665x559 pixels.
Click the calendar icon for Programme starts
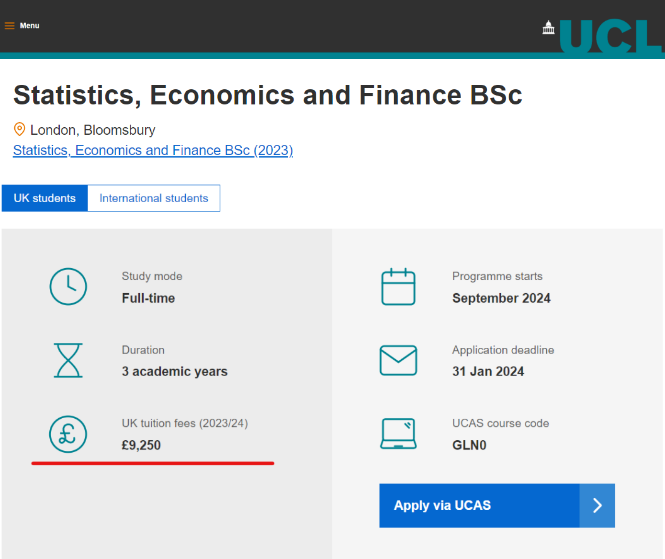coord(398,287)
